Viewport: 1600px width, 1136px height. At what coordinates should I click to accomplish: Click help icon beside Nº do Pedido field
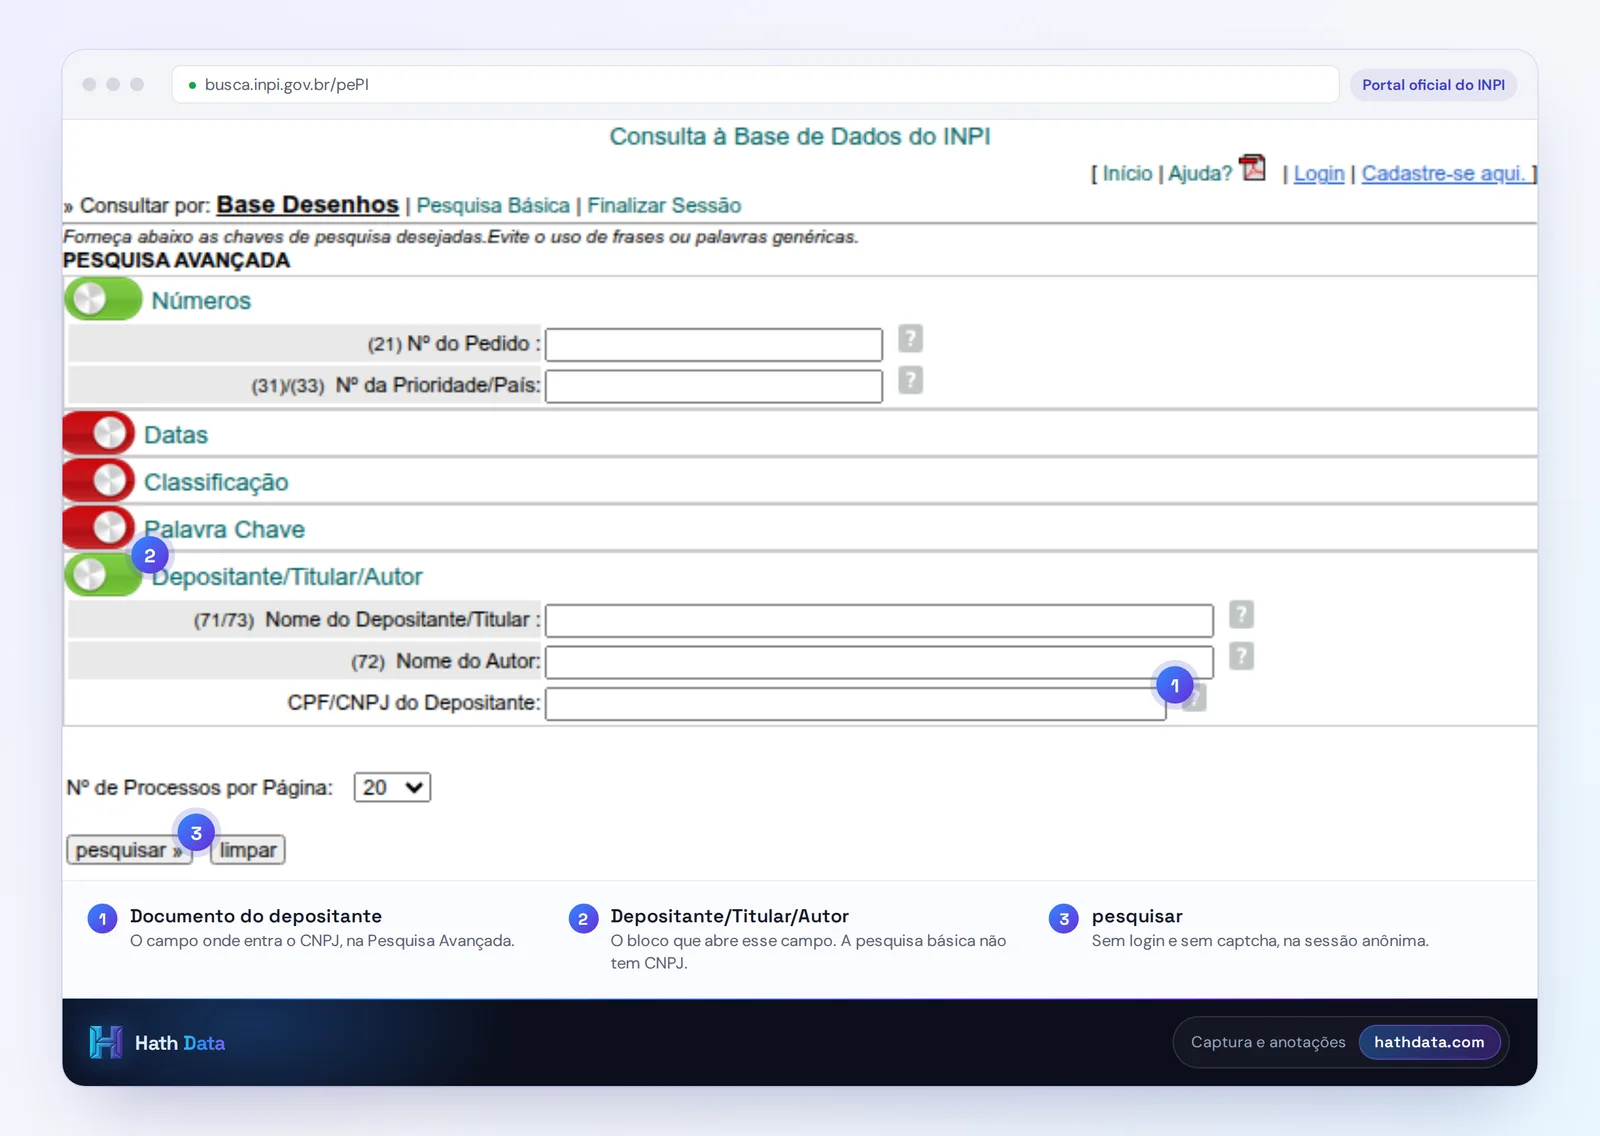910,339
